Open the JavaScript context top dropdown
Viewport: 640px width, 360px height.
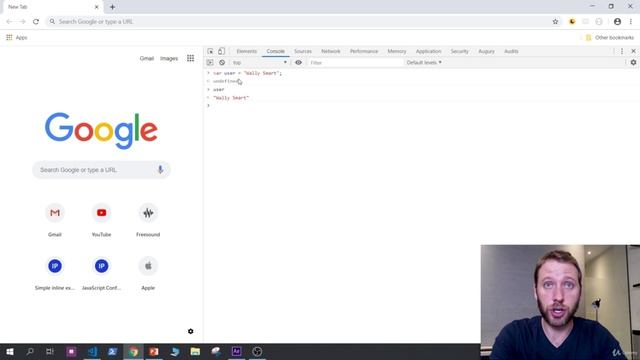pos(260,62)
